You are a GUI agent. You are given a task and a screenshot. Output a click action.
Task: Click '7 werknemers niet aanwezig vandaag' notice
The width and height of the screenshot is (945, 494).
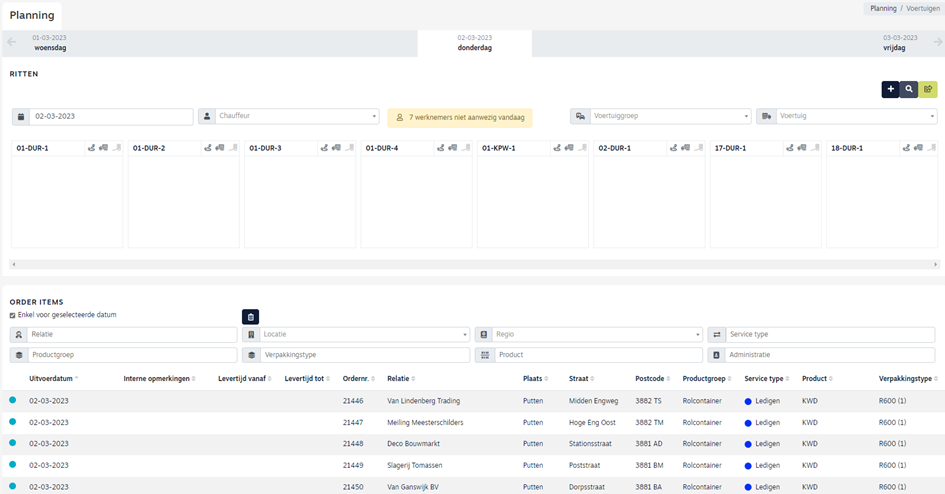[x=459, y=117]
